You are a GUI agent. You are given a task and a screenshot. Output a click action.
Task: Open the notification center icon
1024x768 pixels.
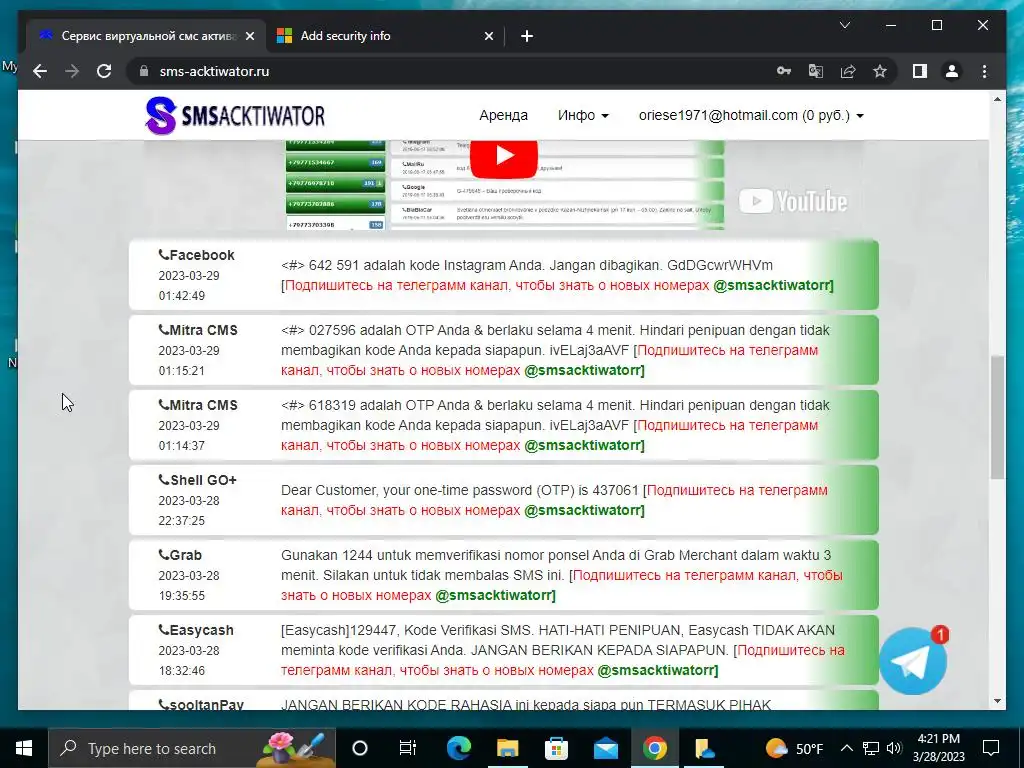[x=991, y=748]
